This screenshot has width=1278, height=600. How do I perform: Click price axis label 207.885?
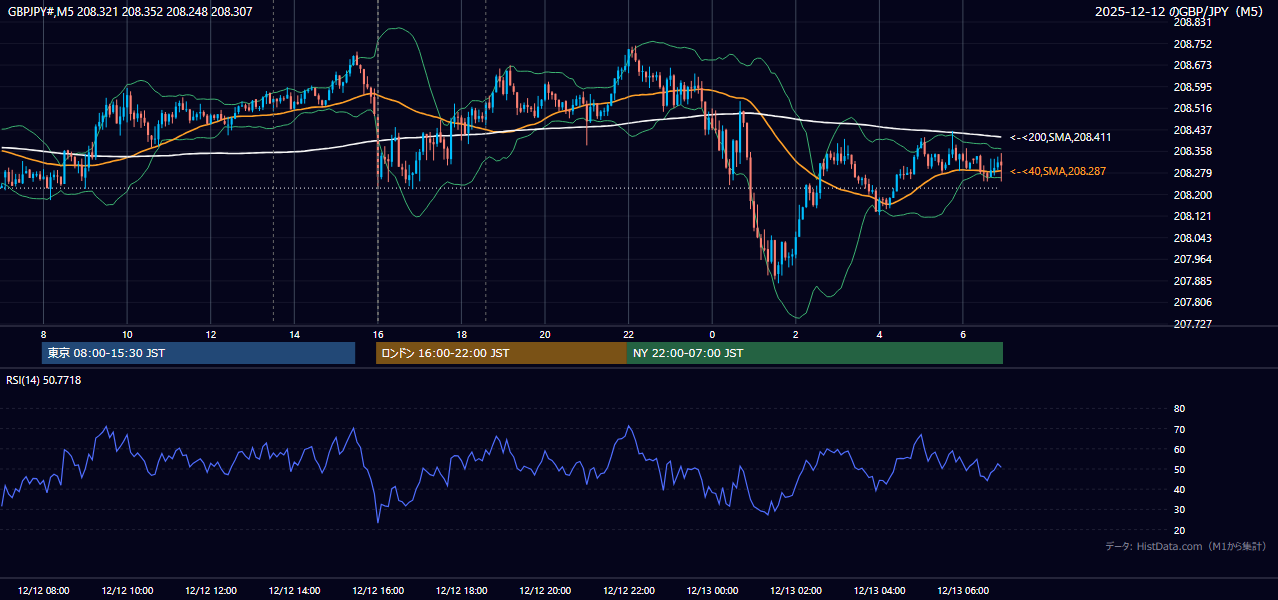coord(1192,281)
